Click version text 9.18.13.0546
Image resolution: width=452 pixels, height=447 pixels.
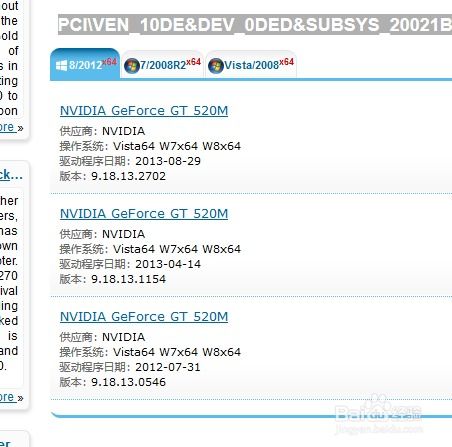click(x=128, y=382)
